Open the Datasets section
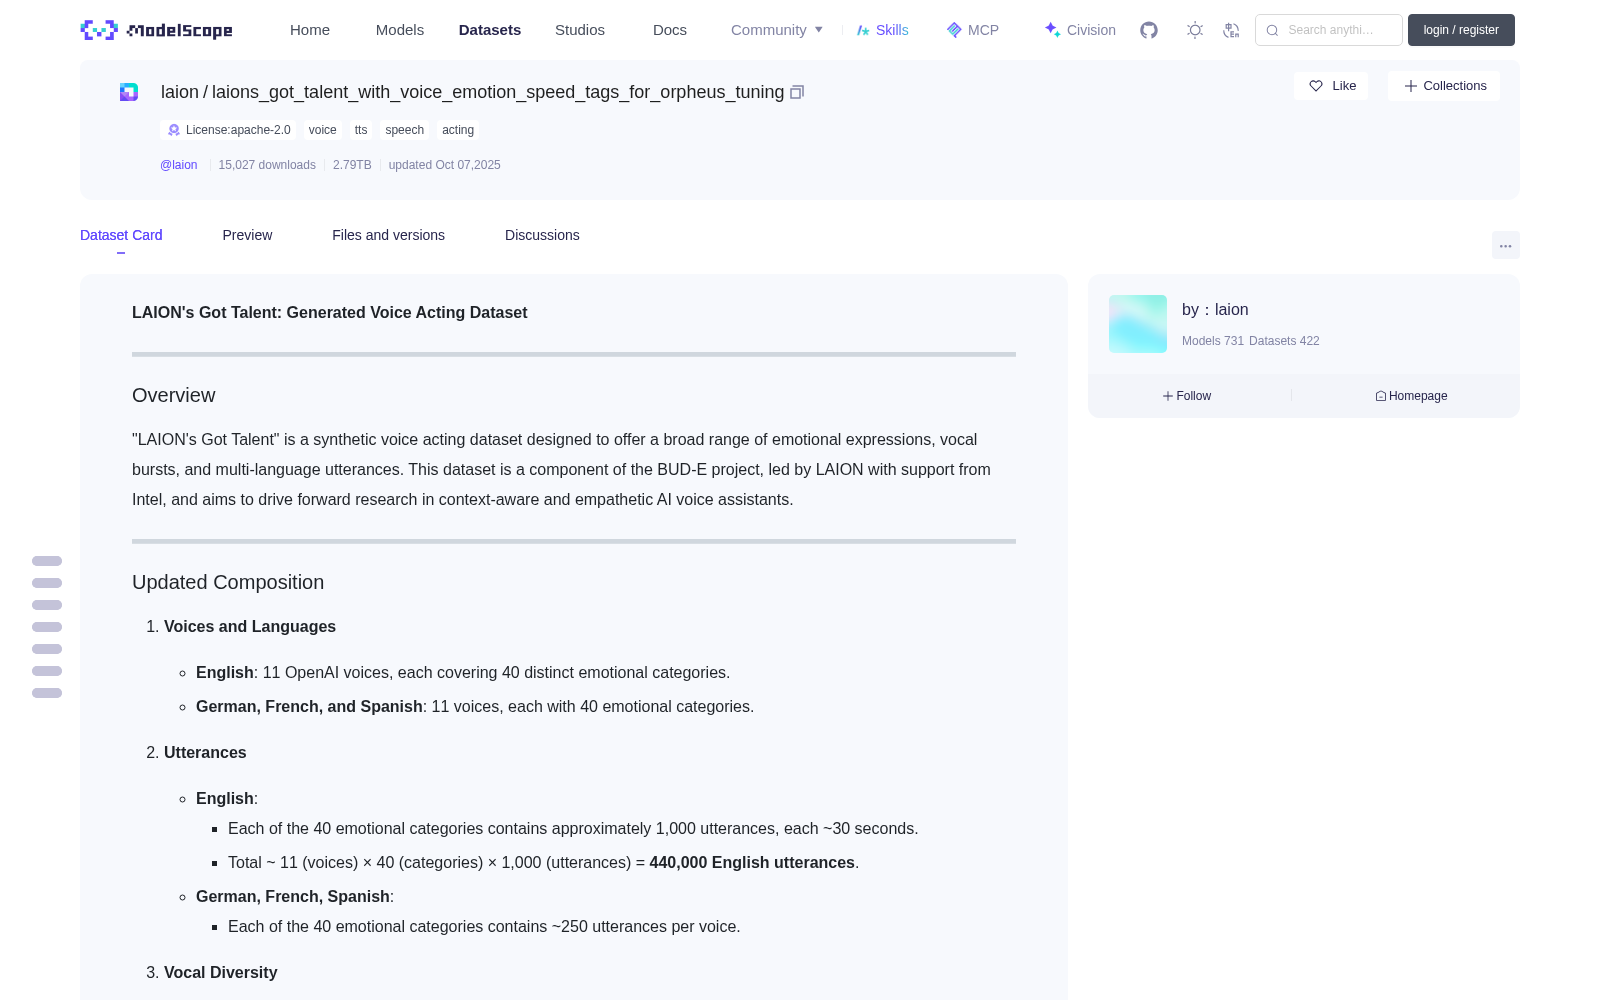 [490, 30]
